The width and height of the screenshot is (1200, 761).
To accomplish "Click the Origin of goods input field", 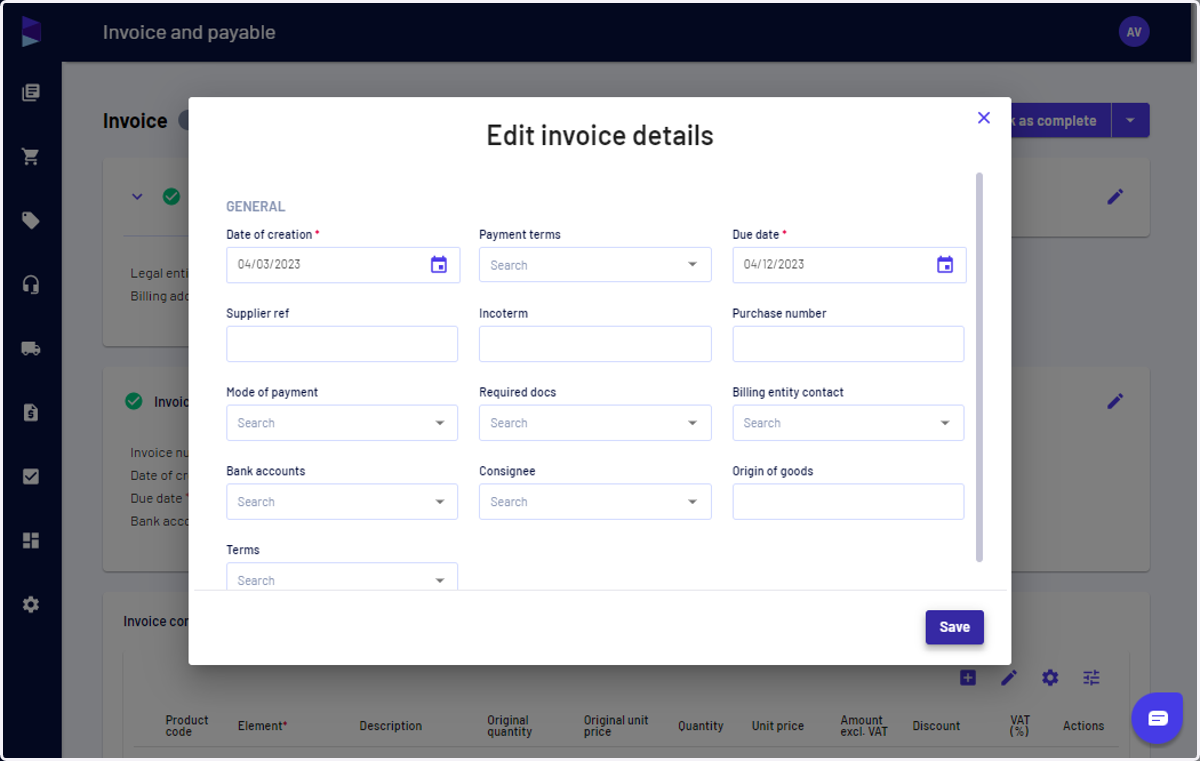I will click(x=848, y=502).
